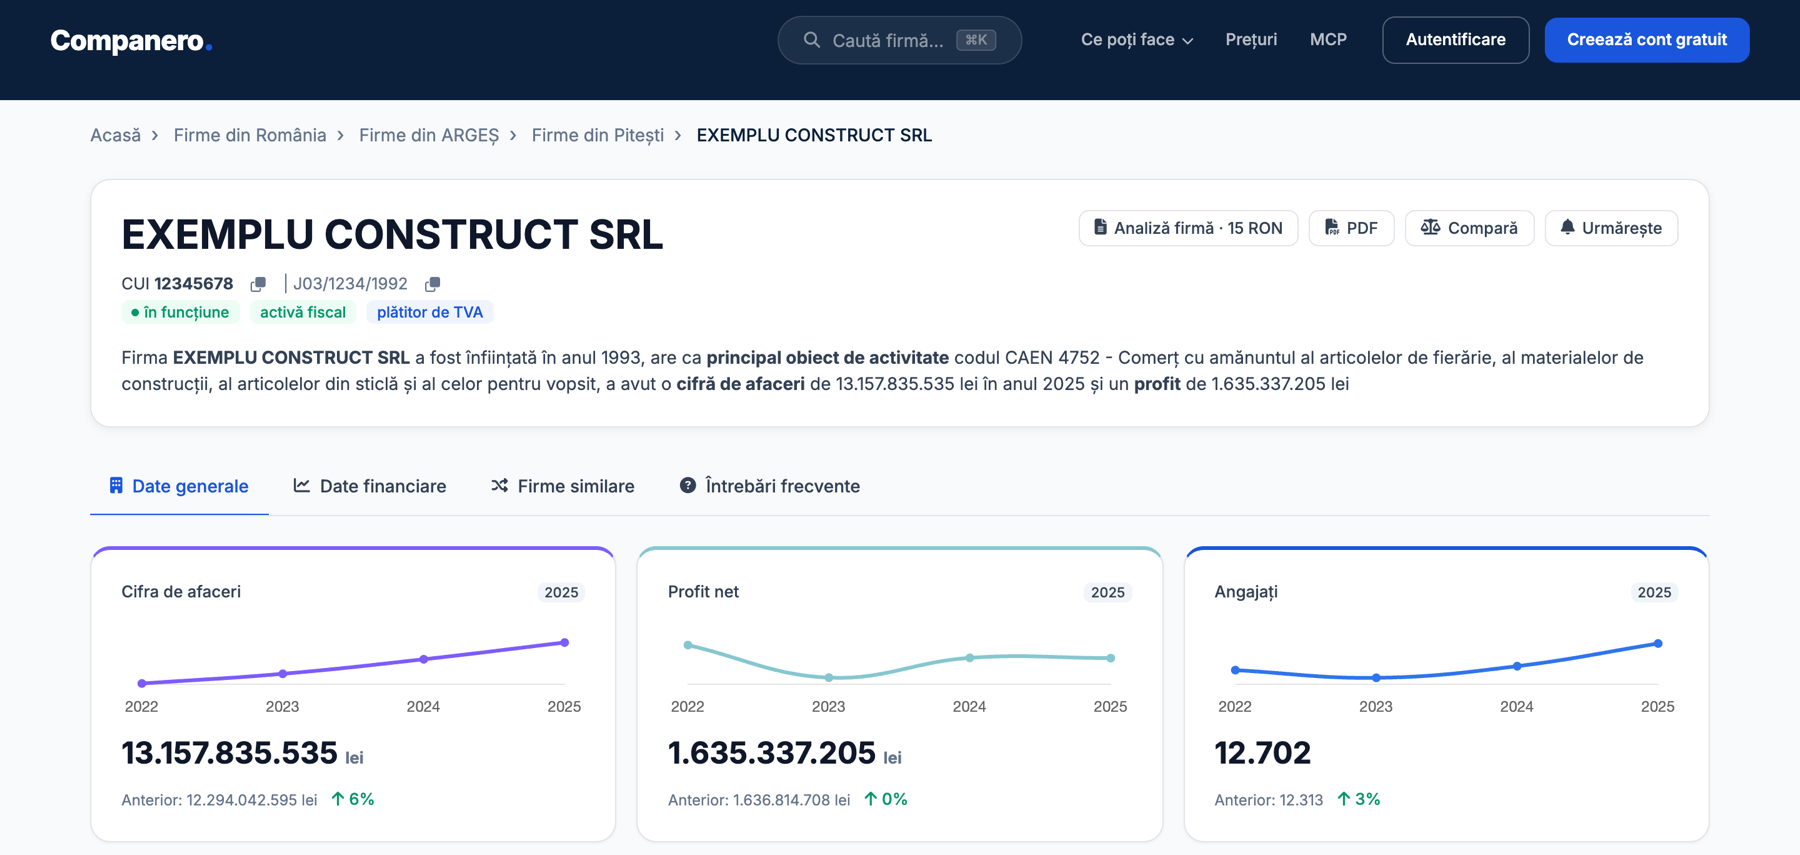Image resolution: width=1800 pixels, height=855 pixels.
Task: Expand the Ce poți face menu
Action: (1137, 40)
